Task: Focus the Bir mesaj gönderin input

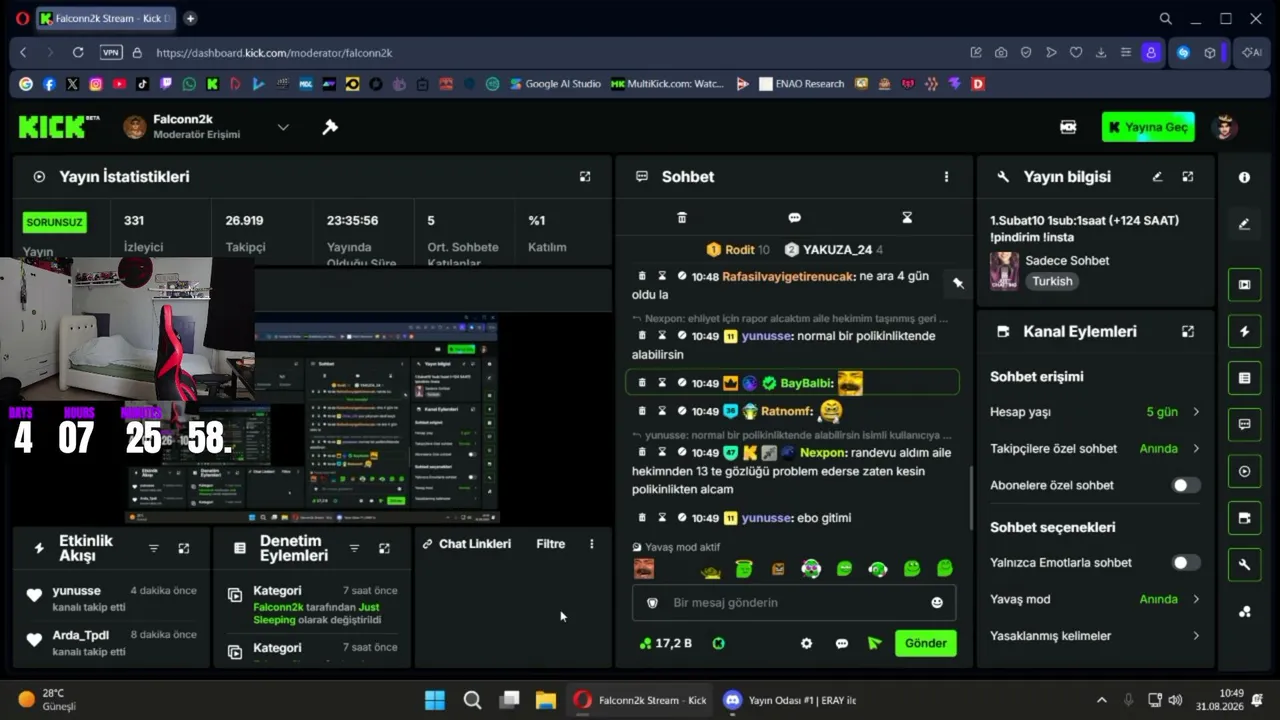Action: click(x=794, y=603)
